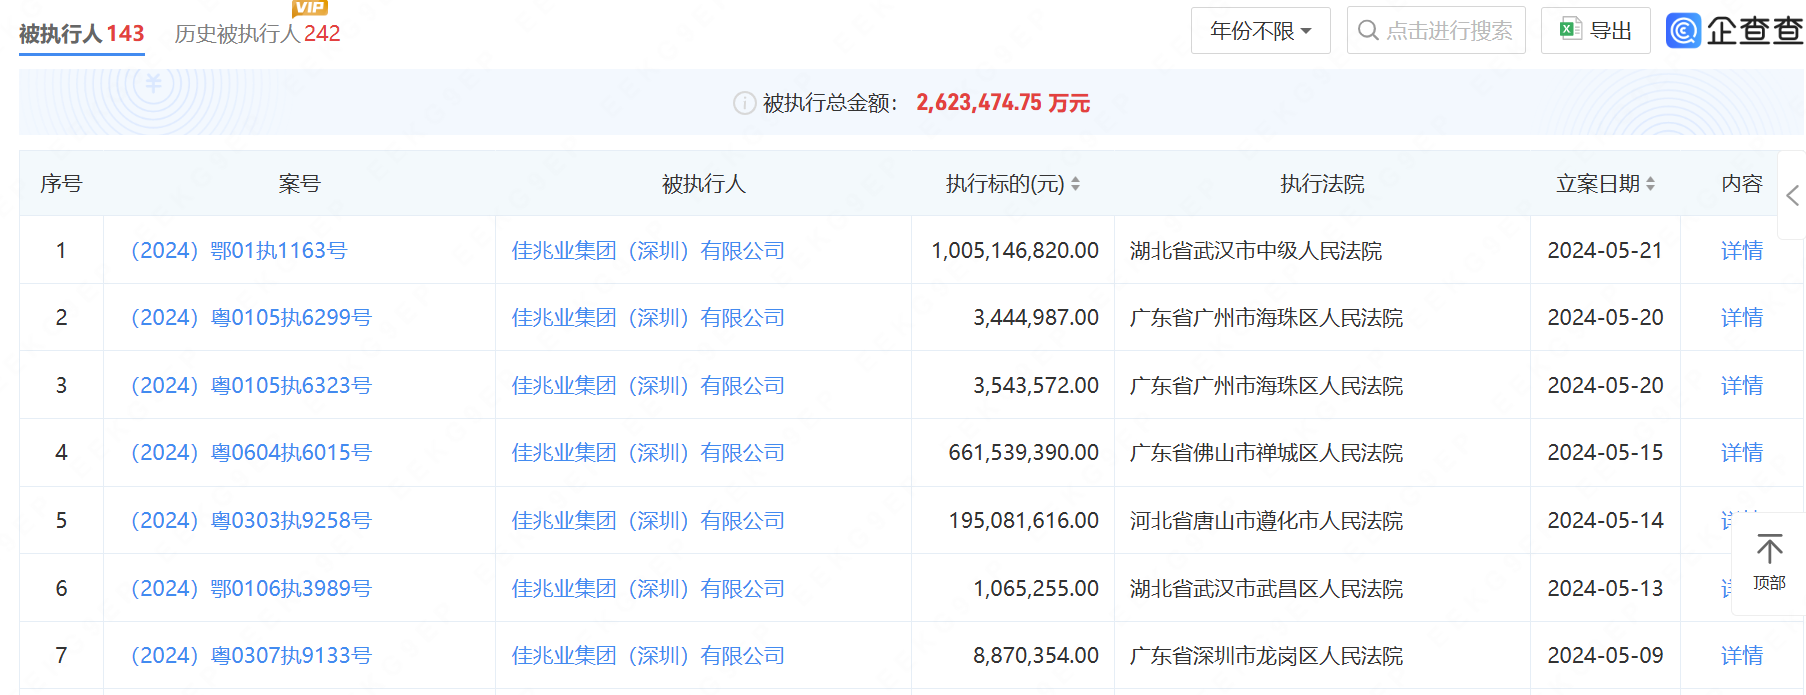This screenshot has width=1806, height=695.
Task: Click the 被执行人 column header
Action: coord(703,184)
